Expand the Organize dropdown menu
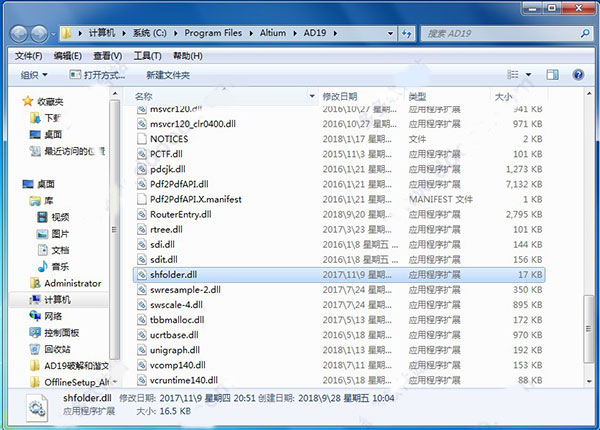Image resolution: width=600 pixels, height=430 pixels. point(34,75)
